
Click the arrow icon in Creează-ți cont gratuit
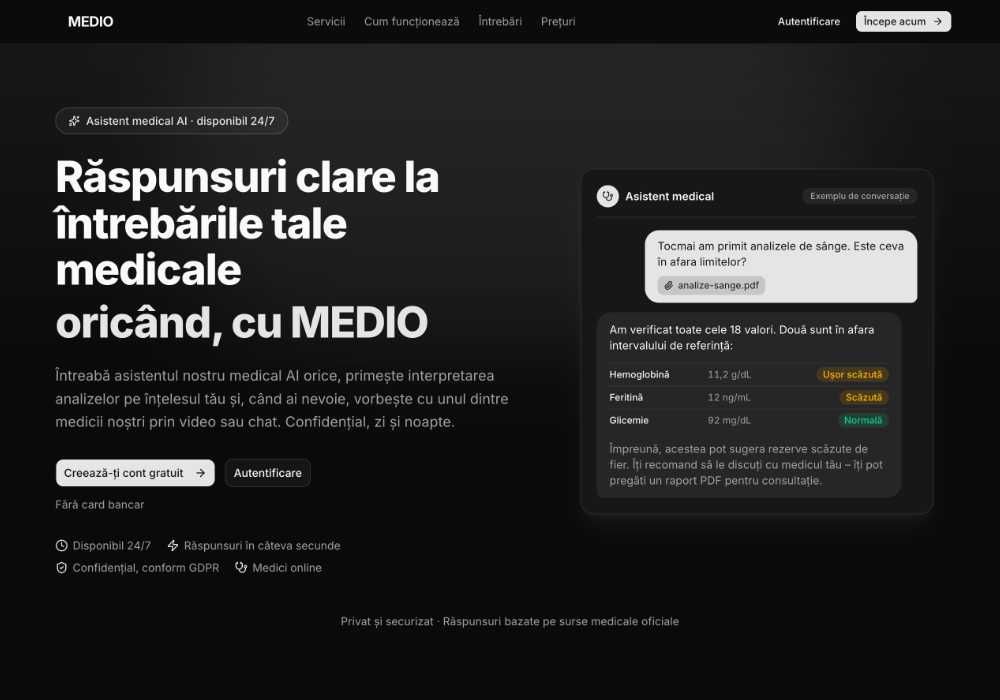tap(200, 473)
